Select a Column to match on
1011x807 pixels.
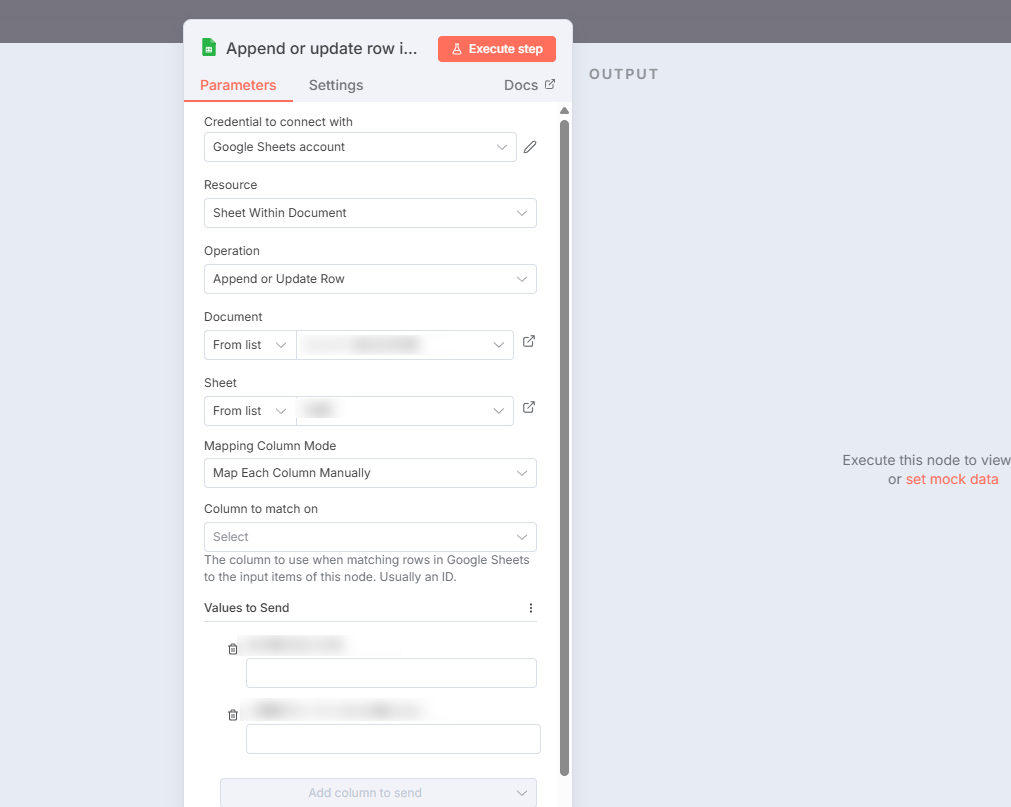coord(370,537)
